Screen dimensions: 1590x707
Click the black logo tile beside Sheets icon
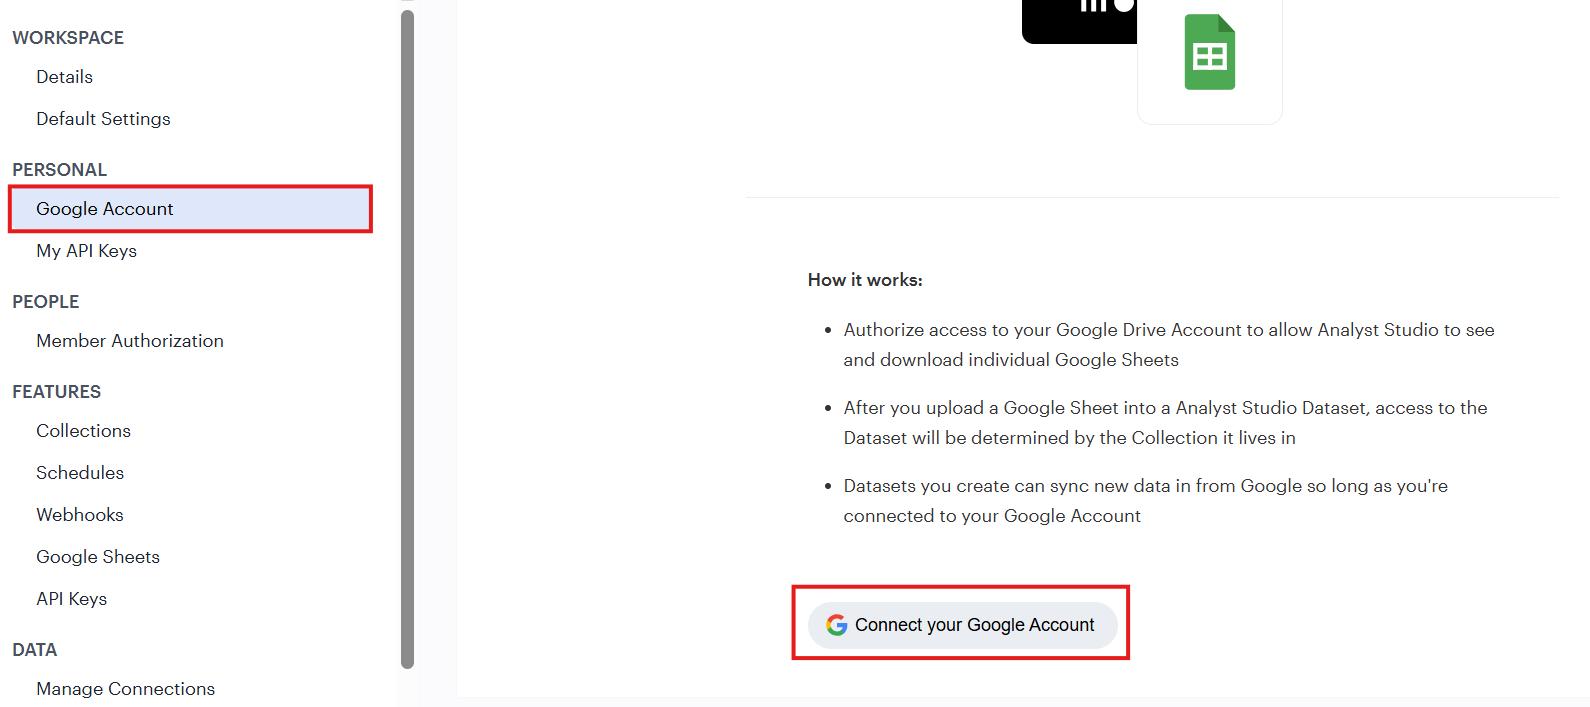[1079, 21]
